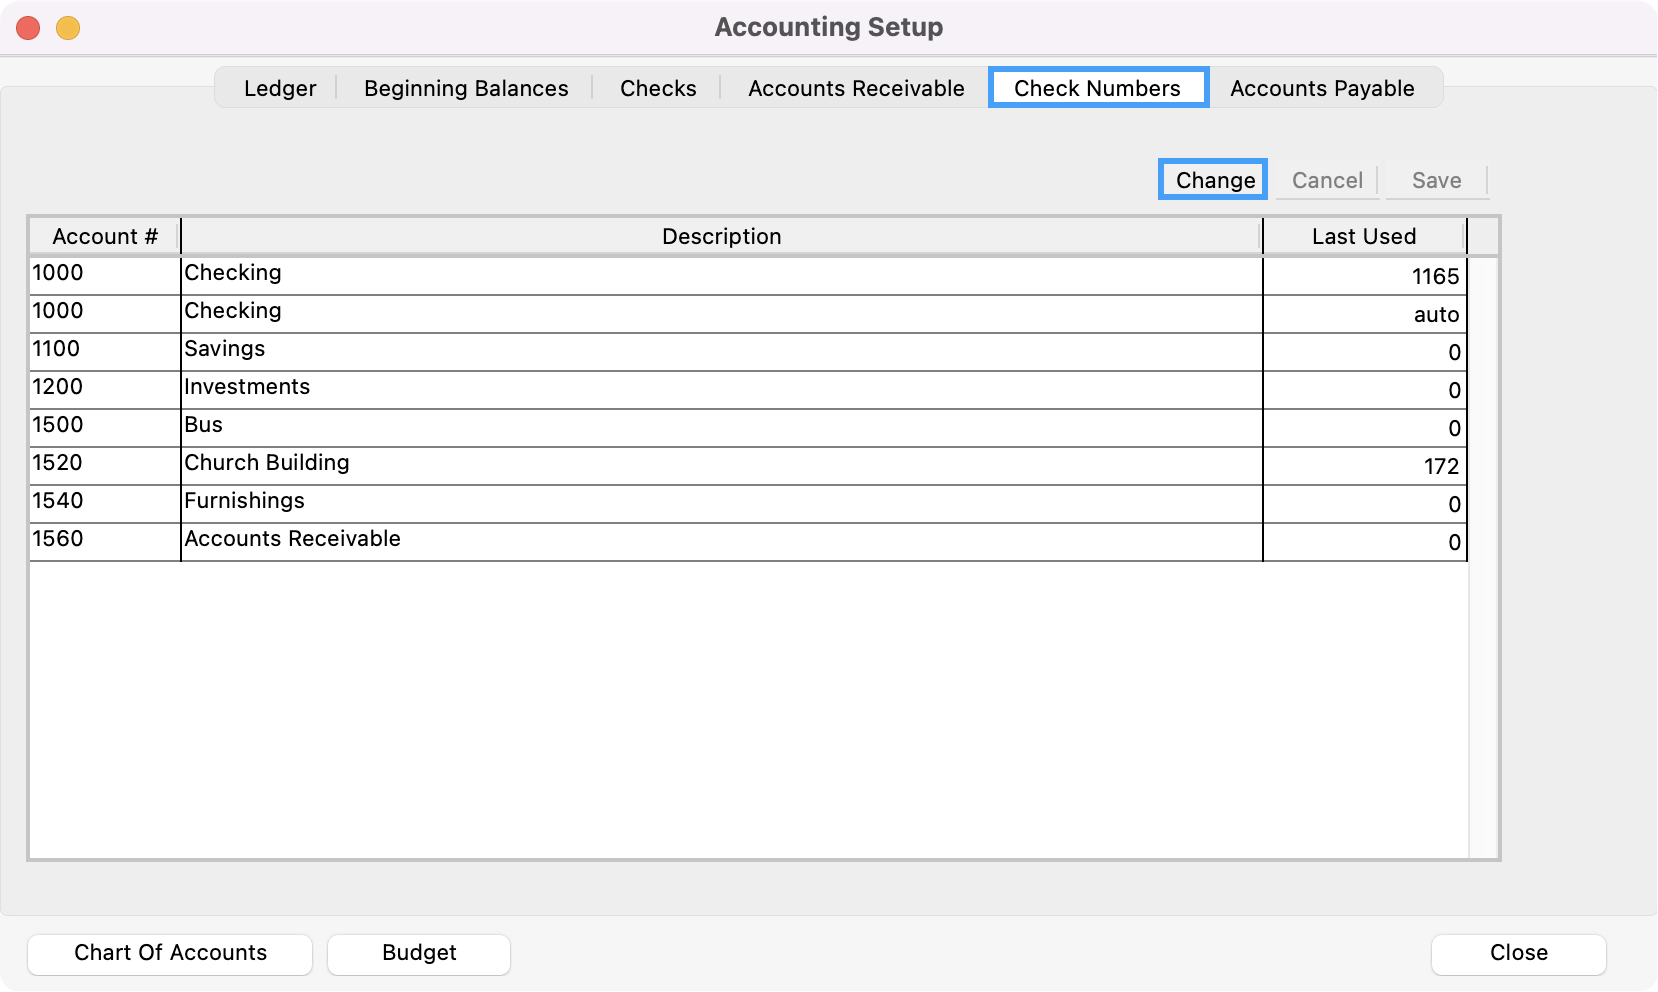Click Church Building last used 172
1658x992 pixels.
click(x=1440, y=467)
